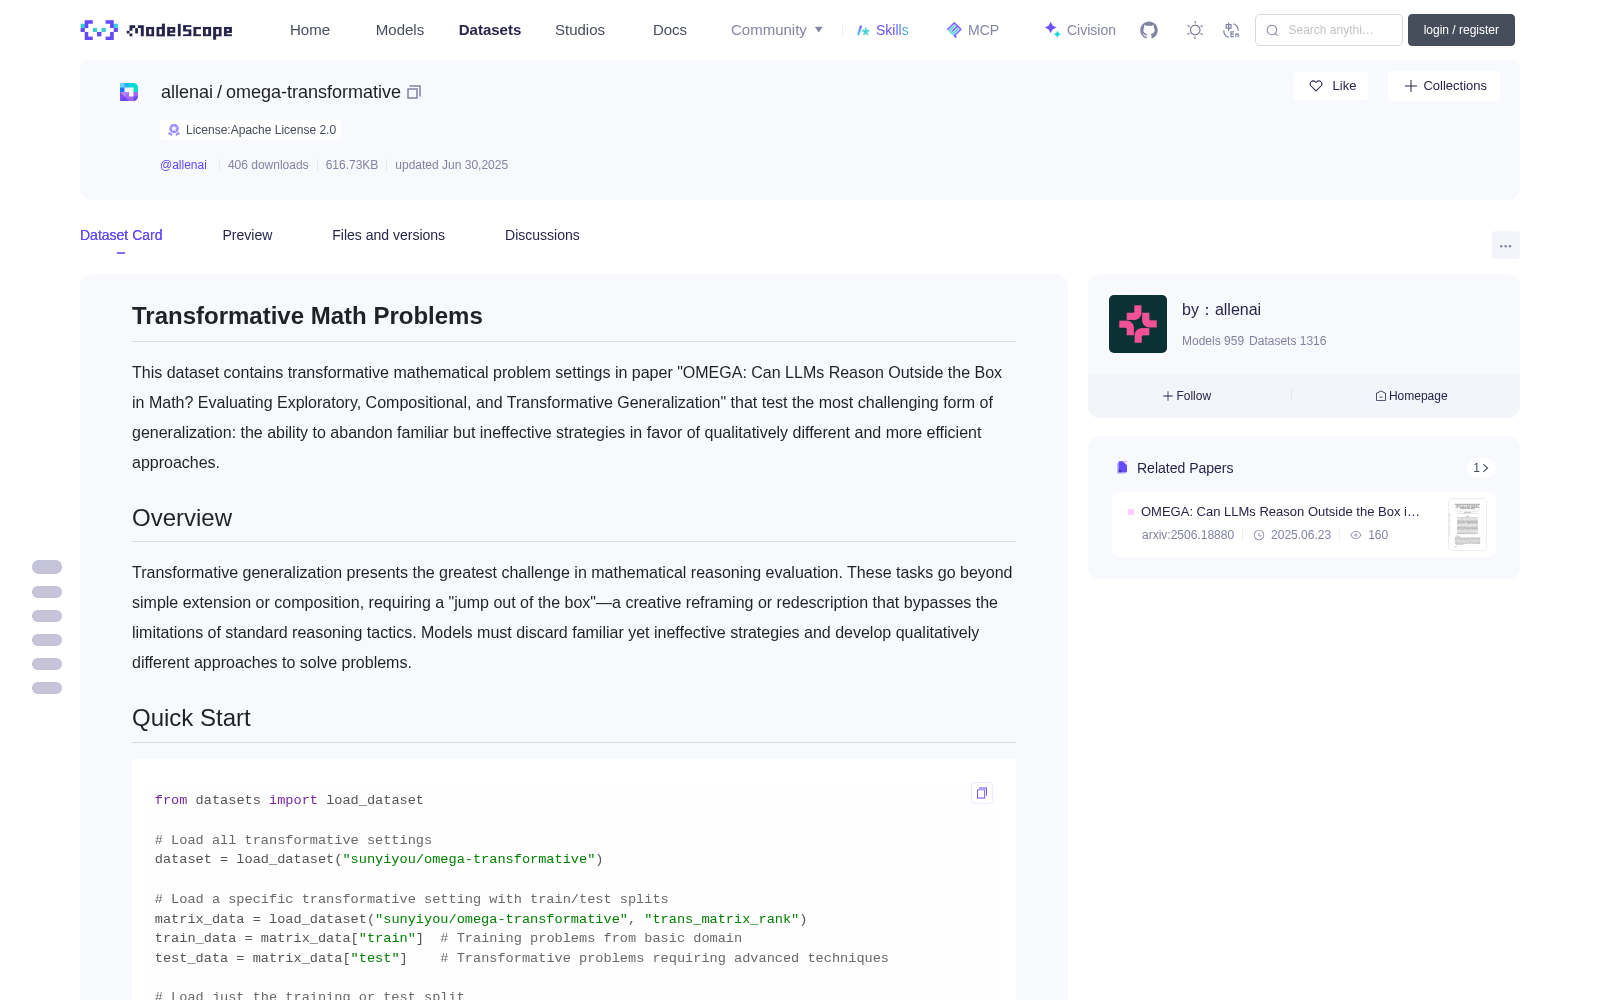The image size is (1600, 1000).
Task: Click the search magnifier icon
Action: pyautogui.click(x=1272, y=30)
